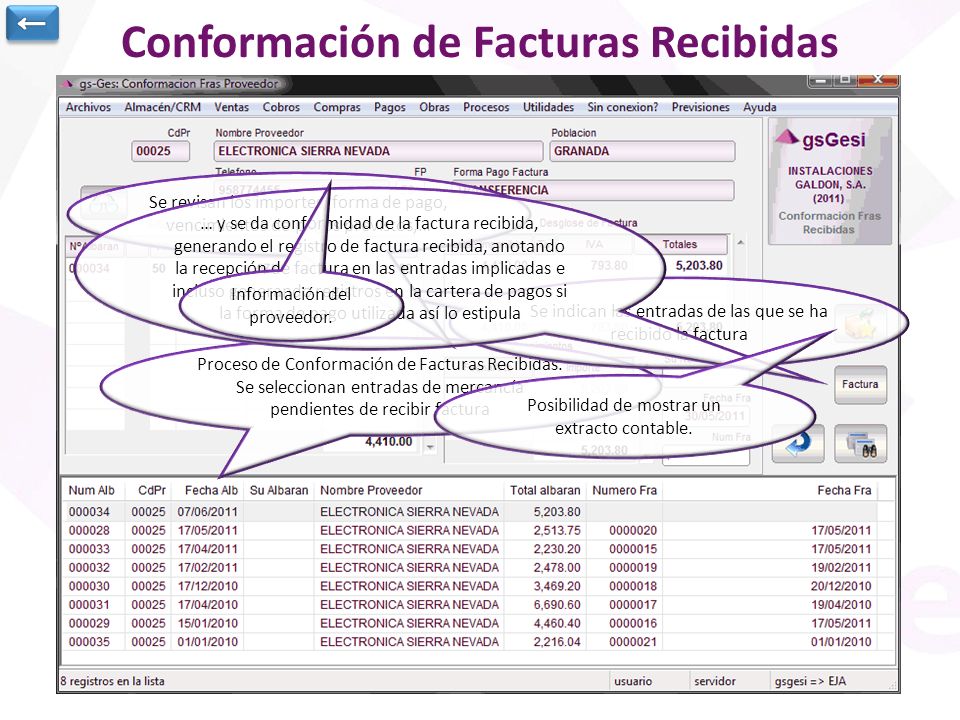Click Numero Fra value 0000021
This screenshot has width=960, height=720.
click(x=633, y=642)
